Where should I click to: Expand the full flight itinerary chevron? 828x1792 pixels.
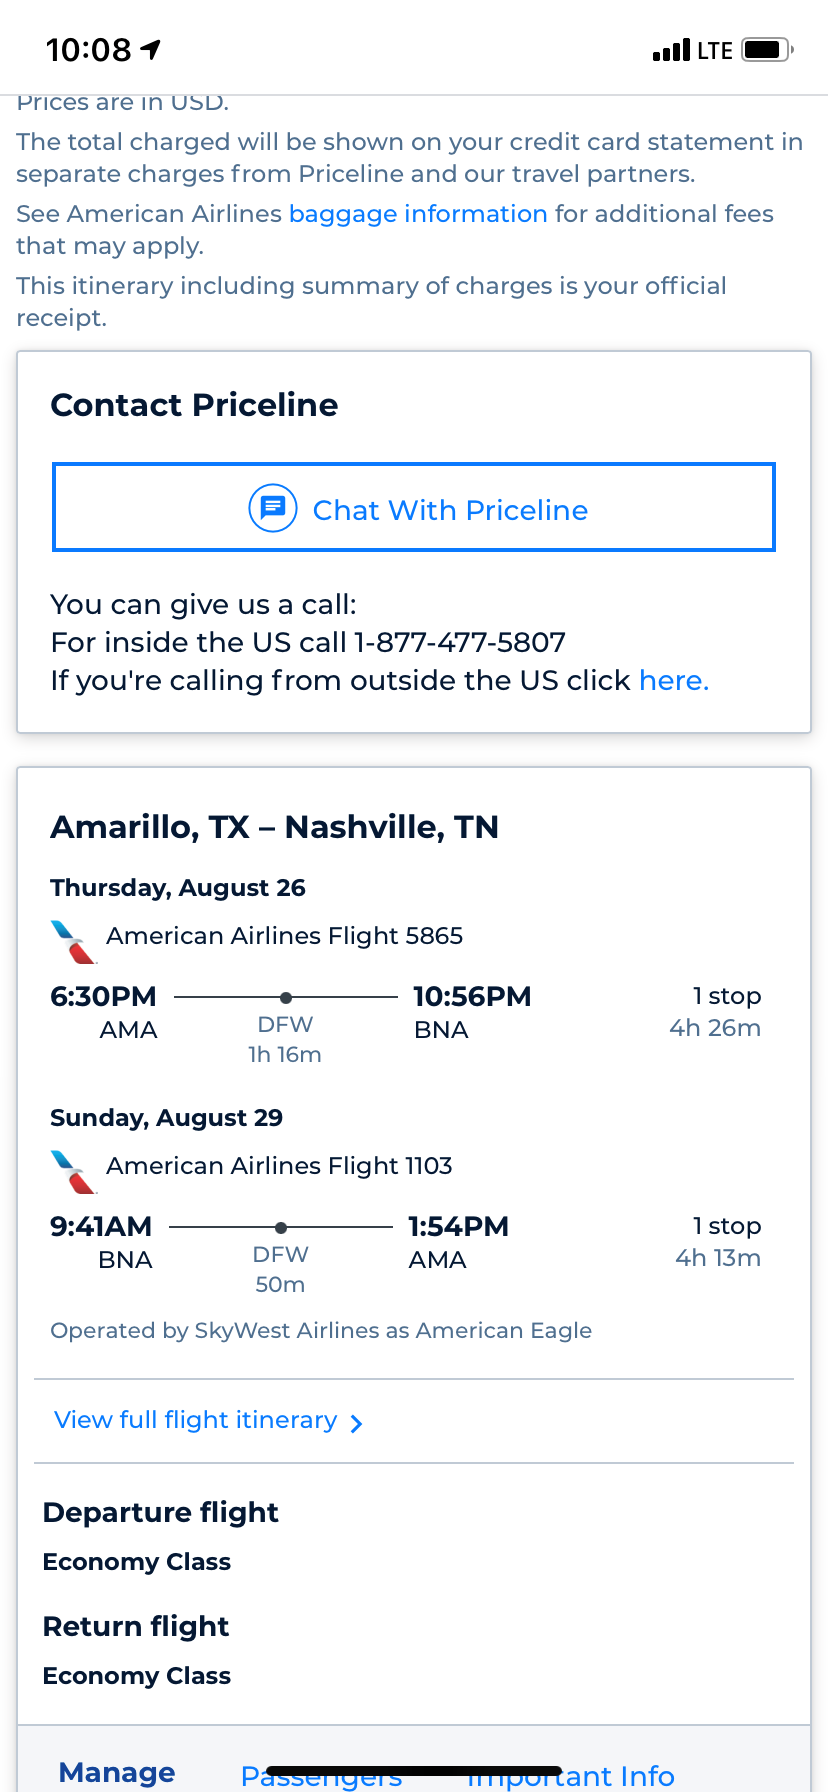[357, 1423]
